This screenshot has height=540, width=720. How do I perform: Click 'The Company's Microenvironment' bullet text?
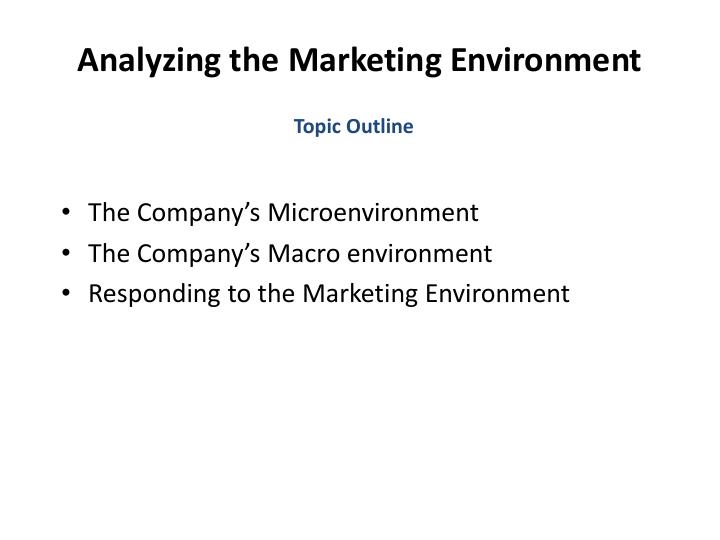[283, 213]
